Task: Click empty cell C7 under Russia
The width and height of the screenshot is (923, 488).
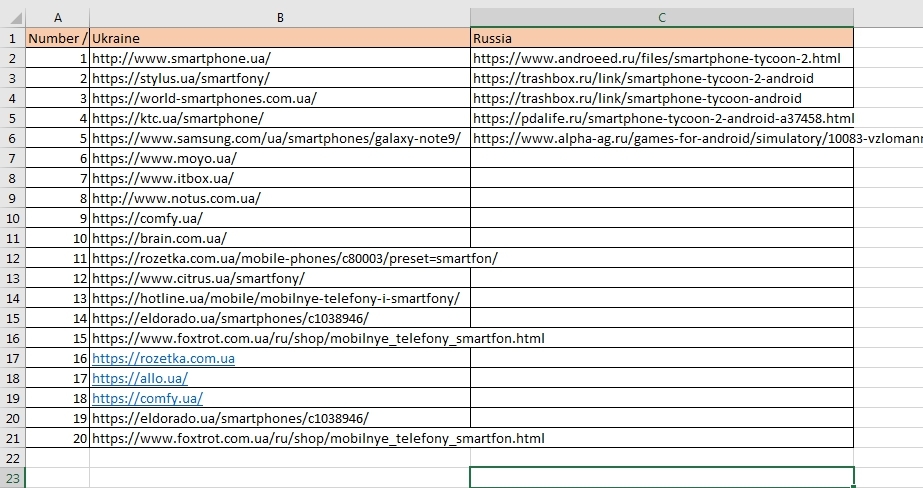Action: pos(662,158)
